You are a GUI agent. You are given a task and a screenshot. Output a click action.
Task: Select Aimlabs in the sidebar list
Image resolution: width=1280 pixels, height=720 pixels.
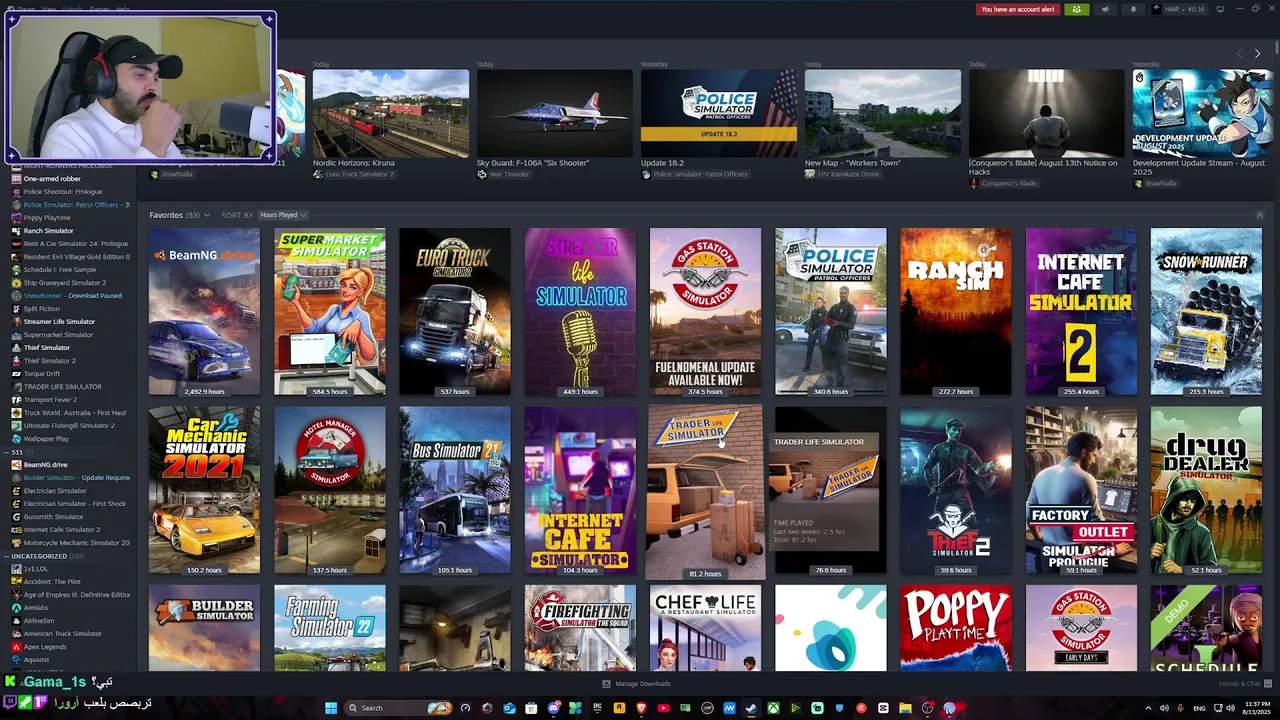pos(36,608)
